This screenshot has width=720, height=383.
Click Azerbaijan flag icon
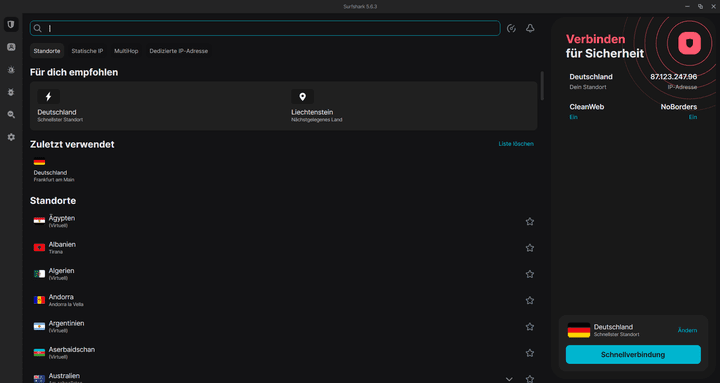click(39, 352)
